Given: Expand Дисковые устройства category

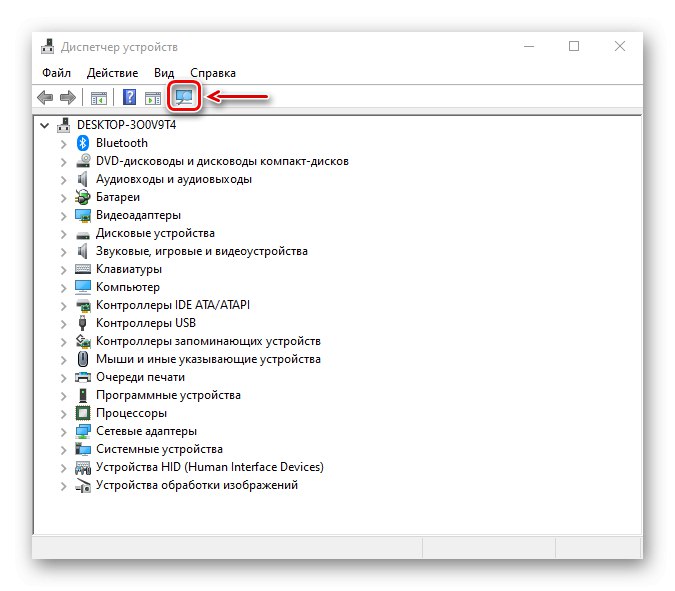Looking at the screenshot, I should [64, 234].
